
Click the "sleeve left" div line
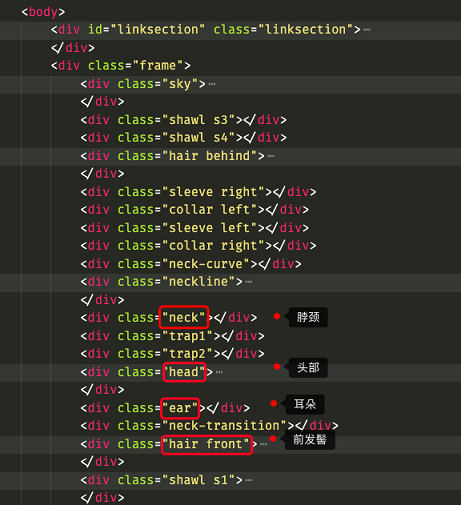coord(195,228)
